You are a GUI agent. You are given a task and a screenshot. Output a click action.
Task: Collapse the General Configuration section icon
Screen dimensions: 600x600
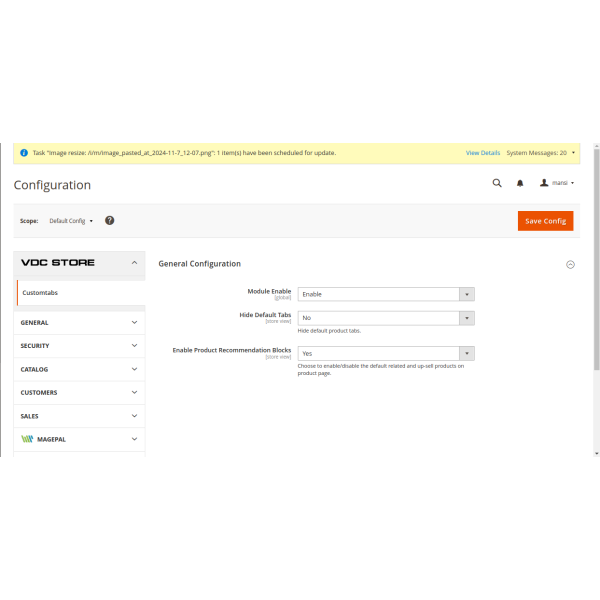[570, 264]
